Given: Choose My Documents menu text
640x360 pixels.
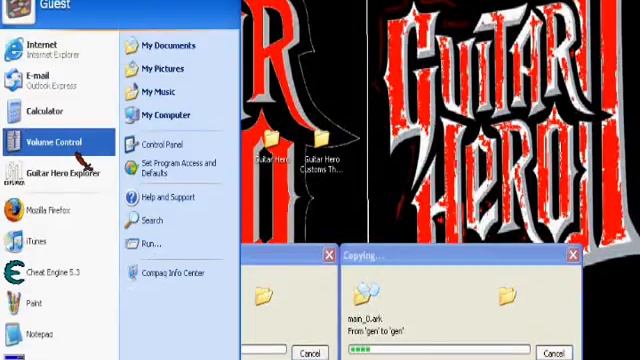Looking at the screenshot, I should click(x=168, y=46).
